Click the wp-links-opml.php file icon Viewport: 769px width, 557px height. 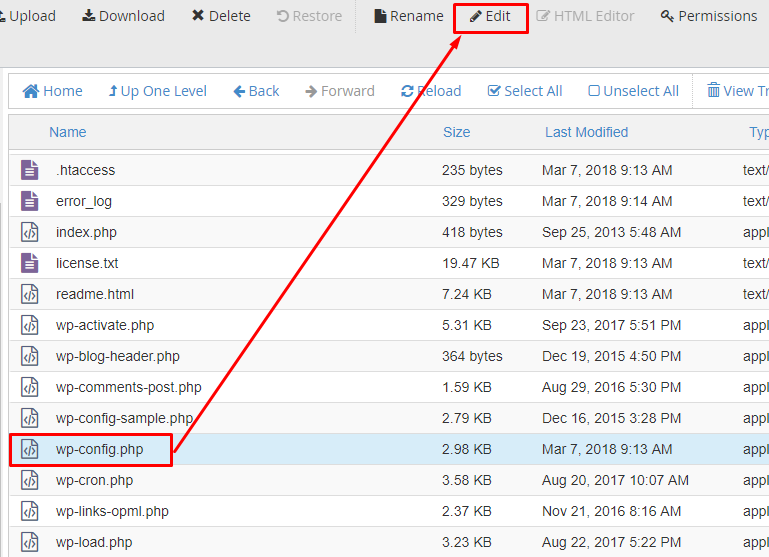[29, 511]
